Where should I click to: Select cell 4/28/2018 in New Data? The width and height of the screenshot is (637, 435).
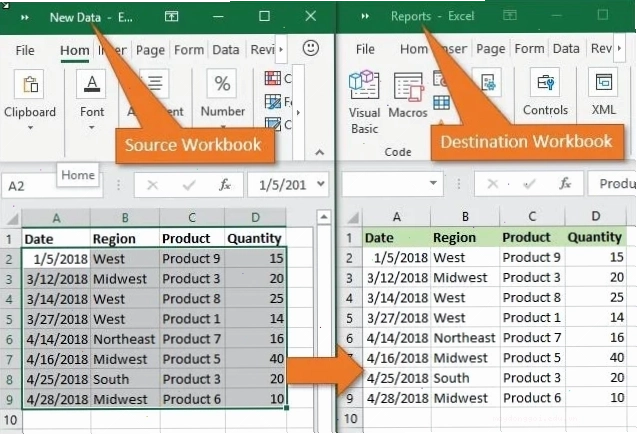click(56, 399)
